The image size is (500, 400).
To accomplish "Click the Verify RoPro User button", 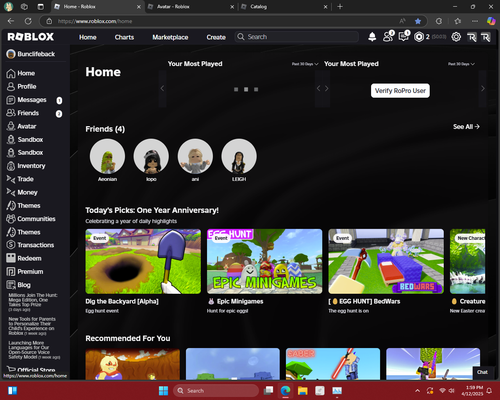I will pyautogui.click(x=400, y=91).
